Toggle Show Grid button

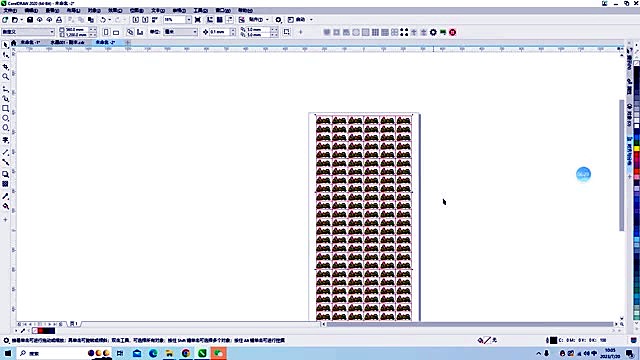coord(220,20)
